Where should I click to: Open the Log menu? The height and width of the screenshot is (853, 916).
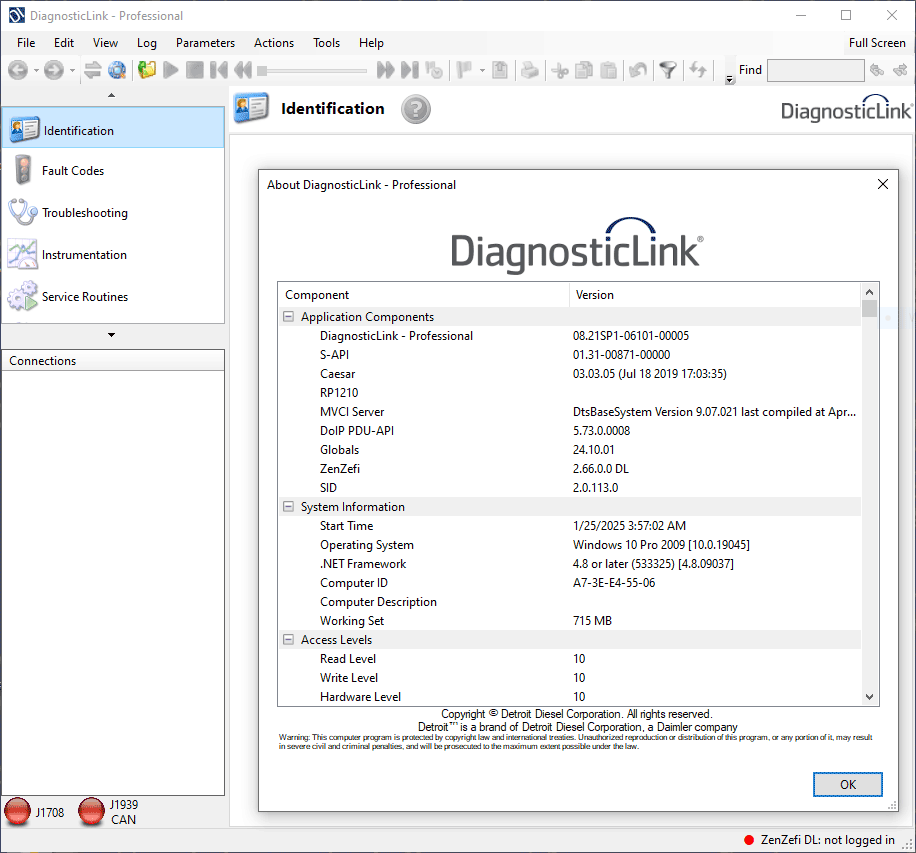pos(147,43)
